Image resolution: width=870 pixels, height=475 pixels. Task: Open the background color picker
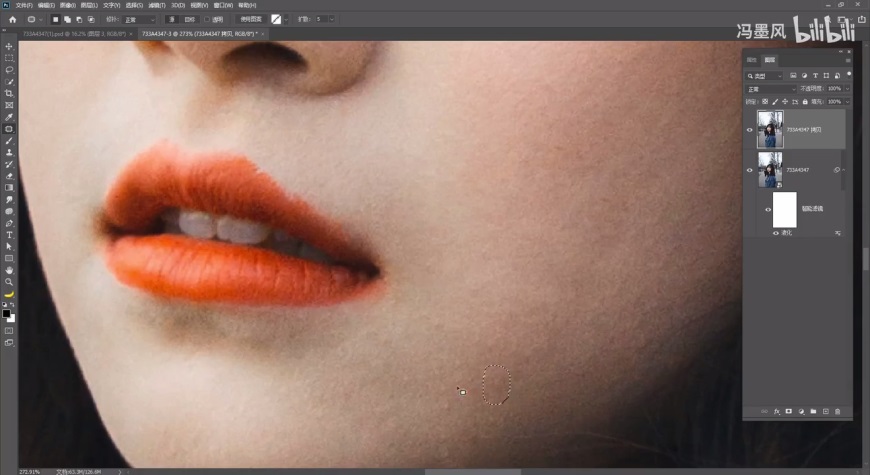tap(12, 319)
